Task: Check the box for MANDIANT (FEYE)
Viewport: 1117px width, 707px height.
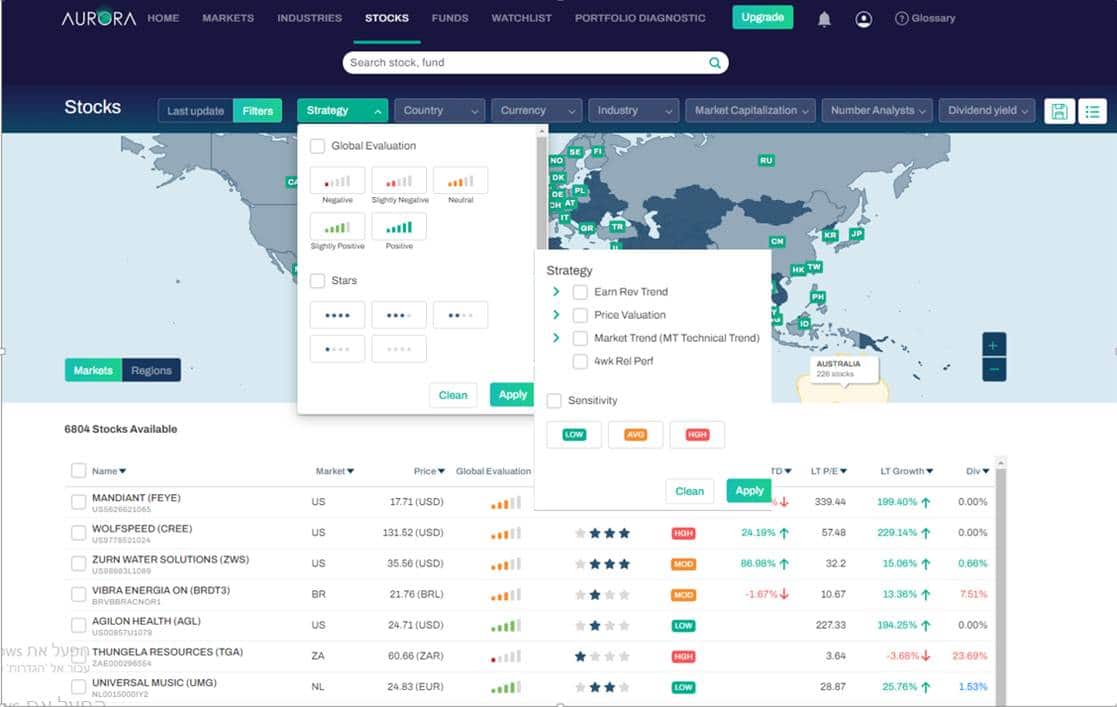Action: click(78, 502)
